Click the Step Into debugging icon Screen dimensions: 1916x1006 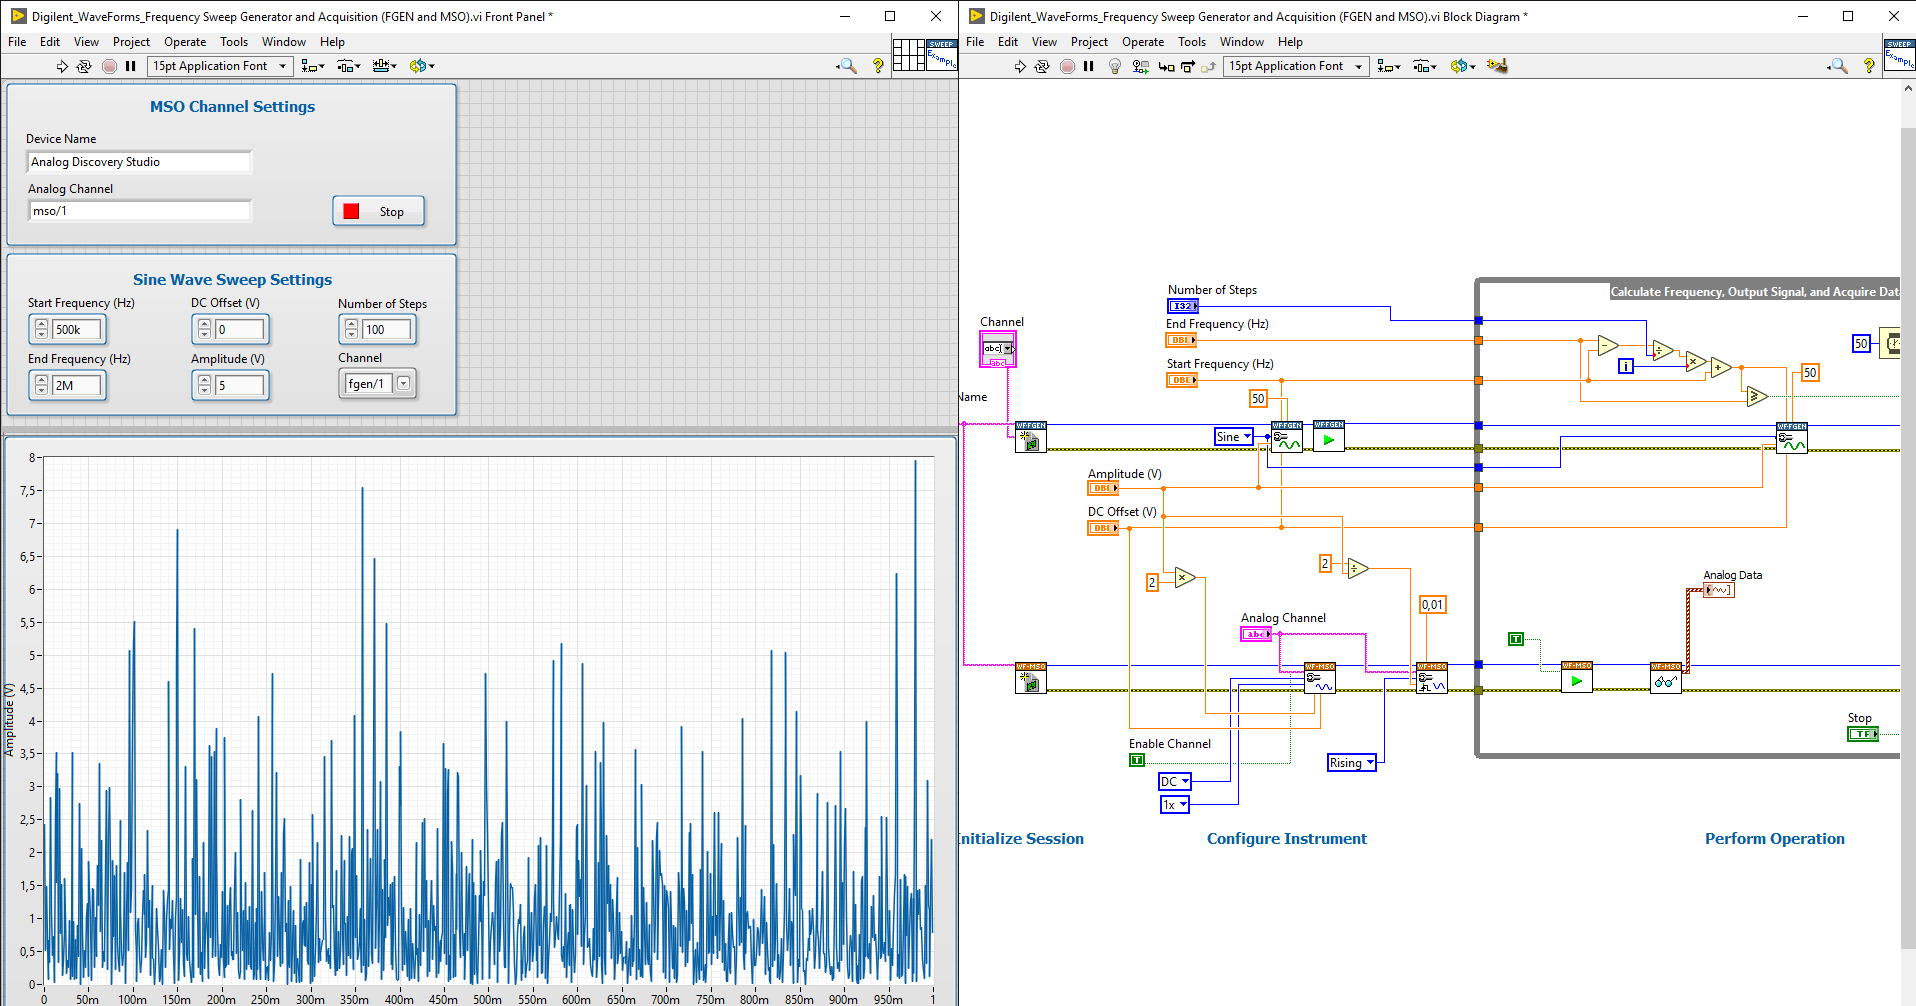pos(1166,66)
